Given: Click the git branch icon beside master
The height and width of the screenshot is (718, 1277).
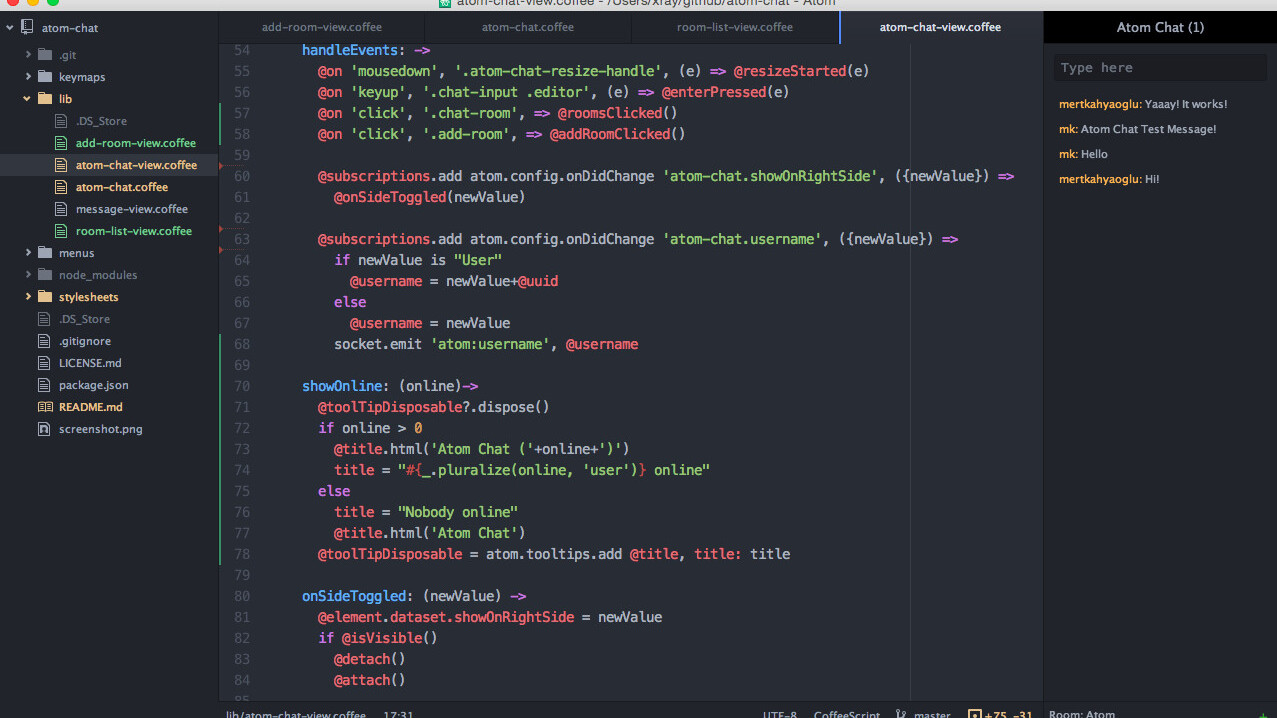Looking at the screenshot, I should point(900,714).
